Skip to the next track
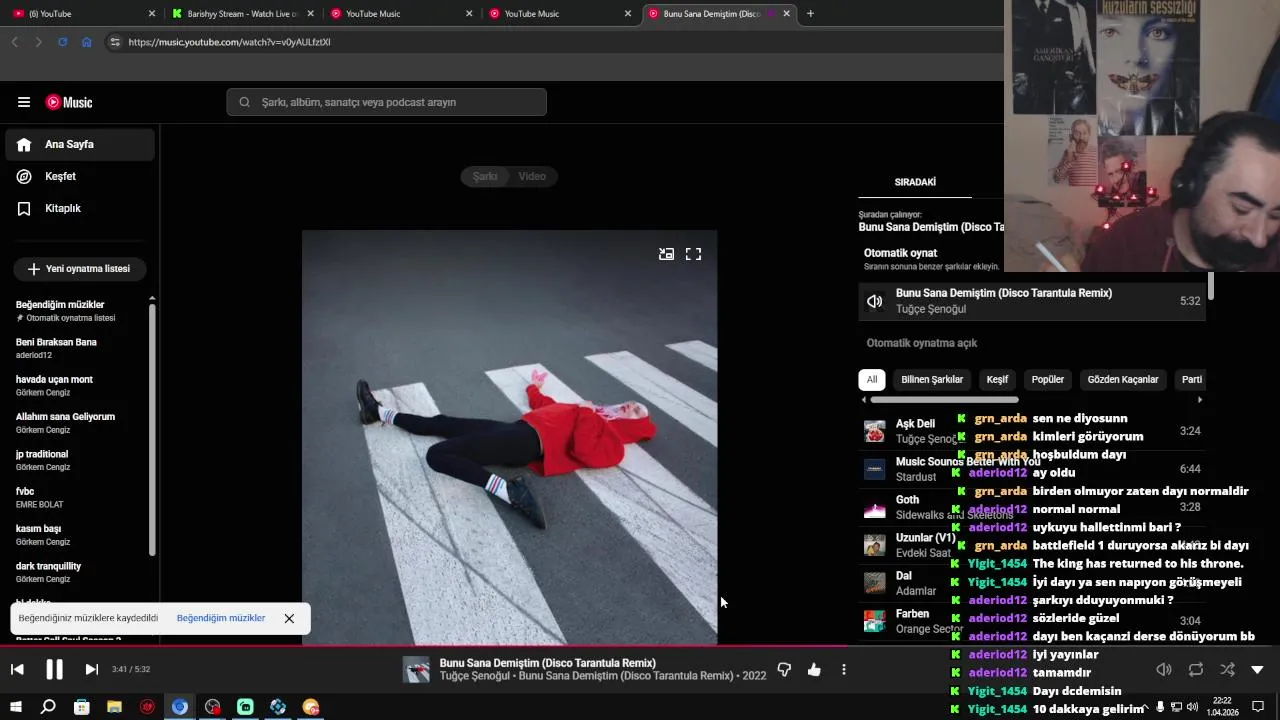The height and width of the screenshot is (720, 1280). click(91, 669)
